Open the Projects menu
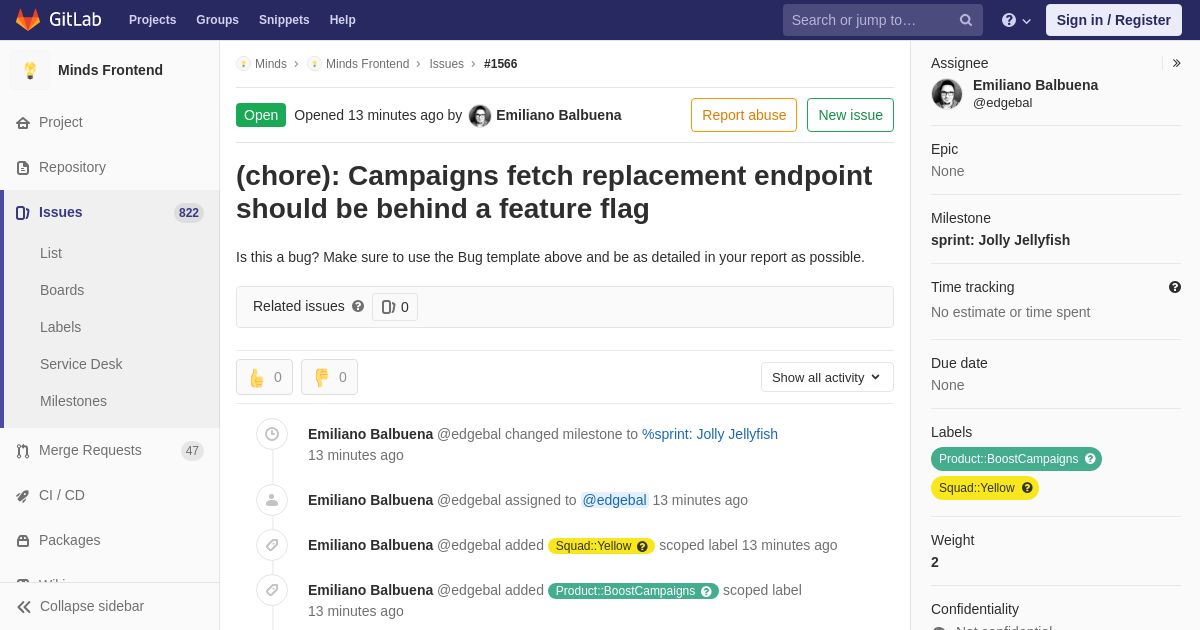Screen dimensions: 1200x630 [152, 20]
